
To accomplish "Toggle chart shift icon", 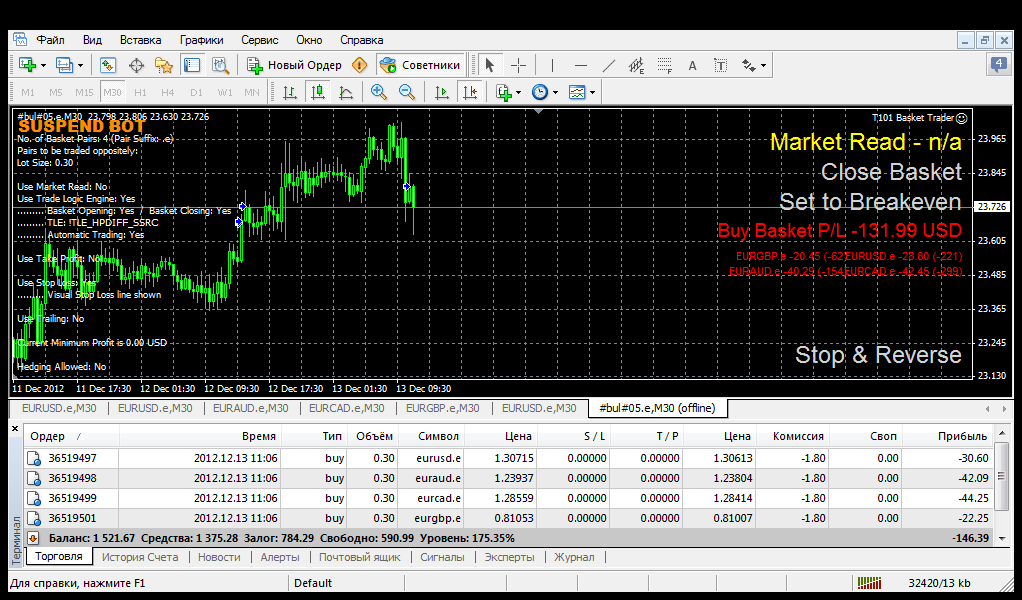I will pos(470,93).
